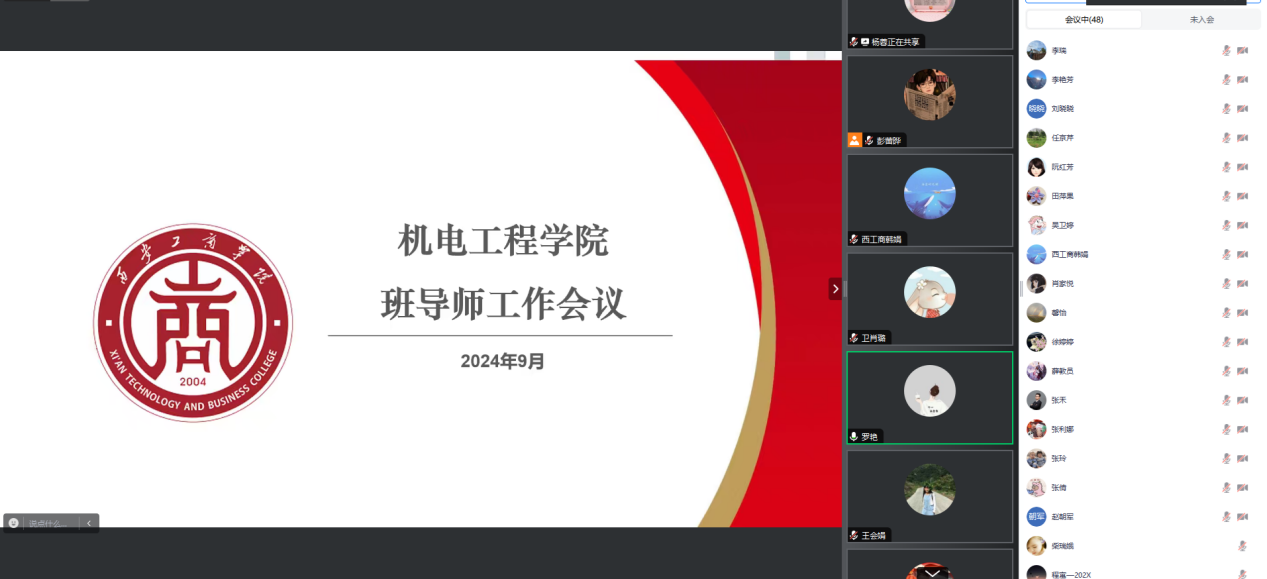
Task: Switch to the 未入会 tab
Action: pyautogui.click(x=1201, y=19)
